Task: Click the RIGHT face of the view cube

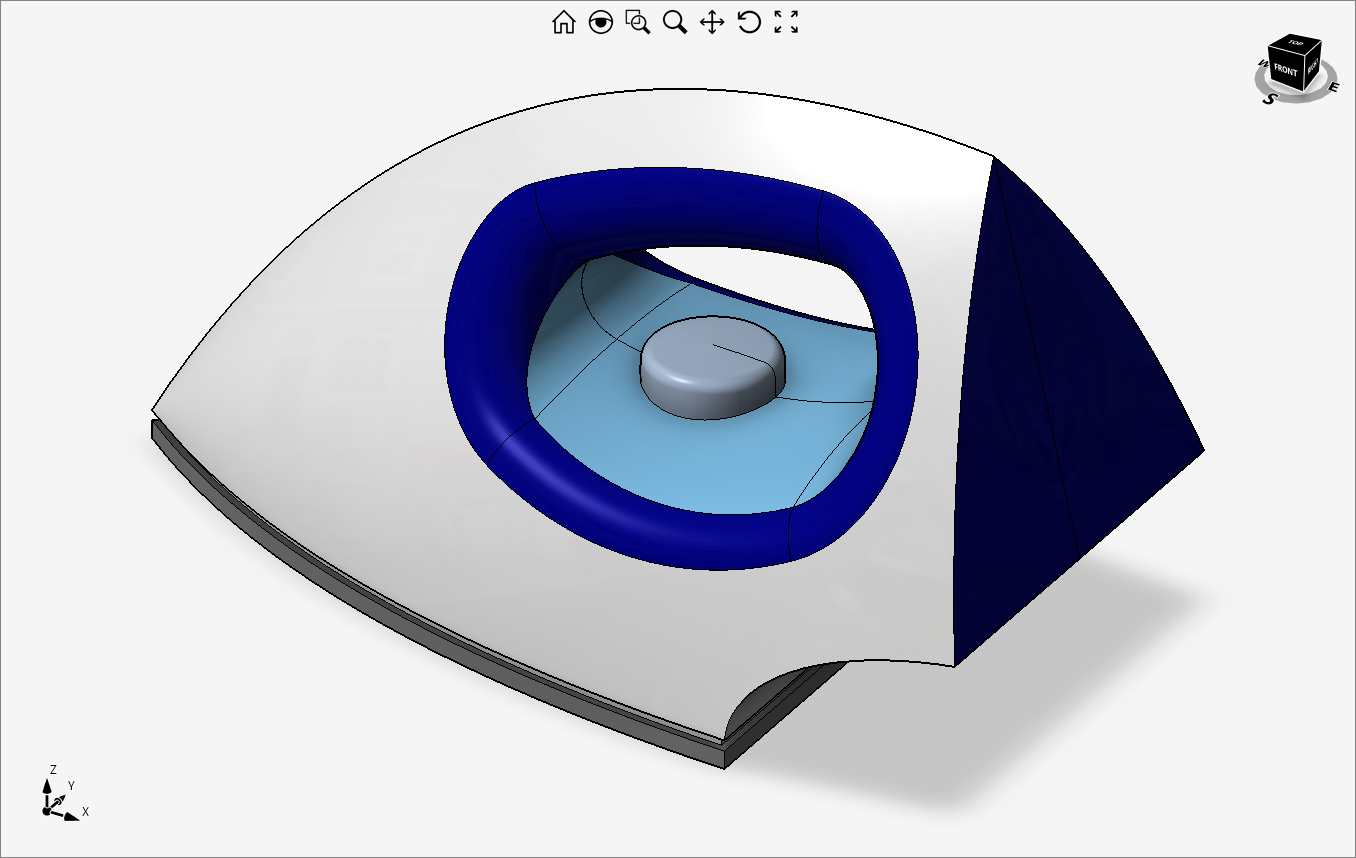Action: [x=1312, y=66]
